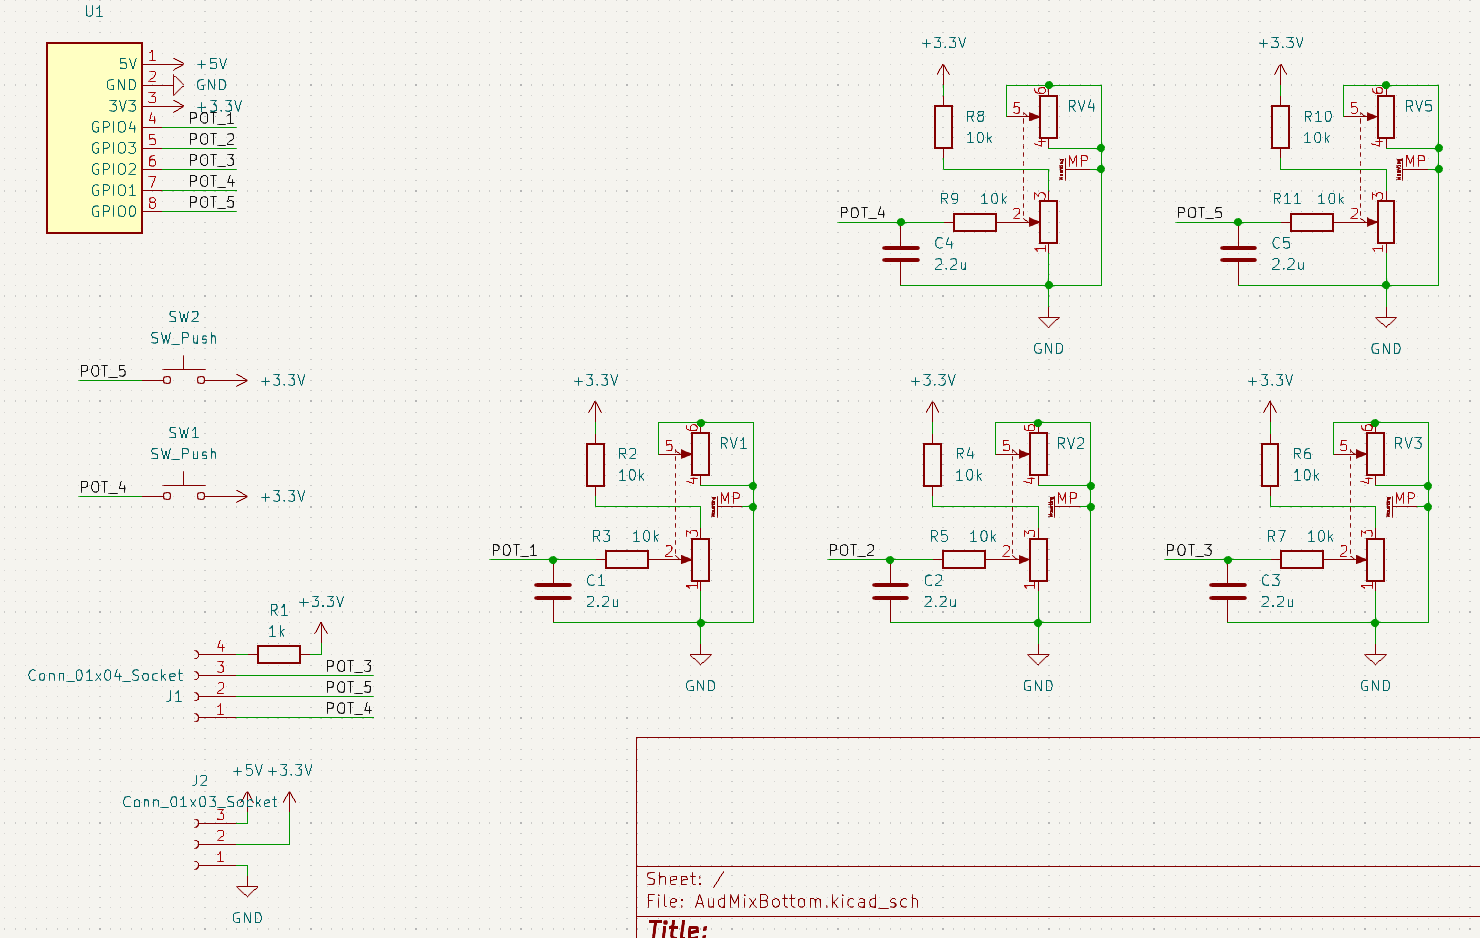Select the C3 capacitor symbol
The height and width of the screenshot is (938, 1480).
1228,591
